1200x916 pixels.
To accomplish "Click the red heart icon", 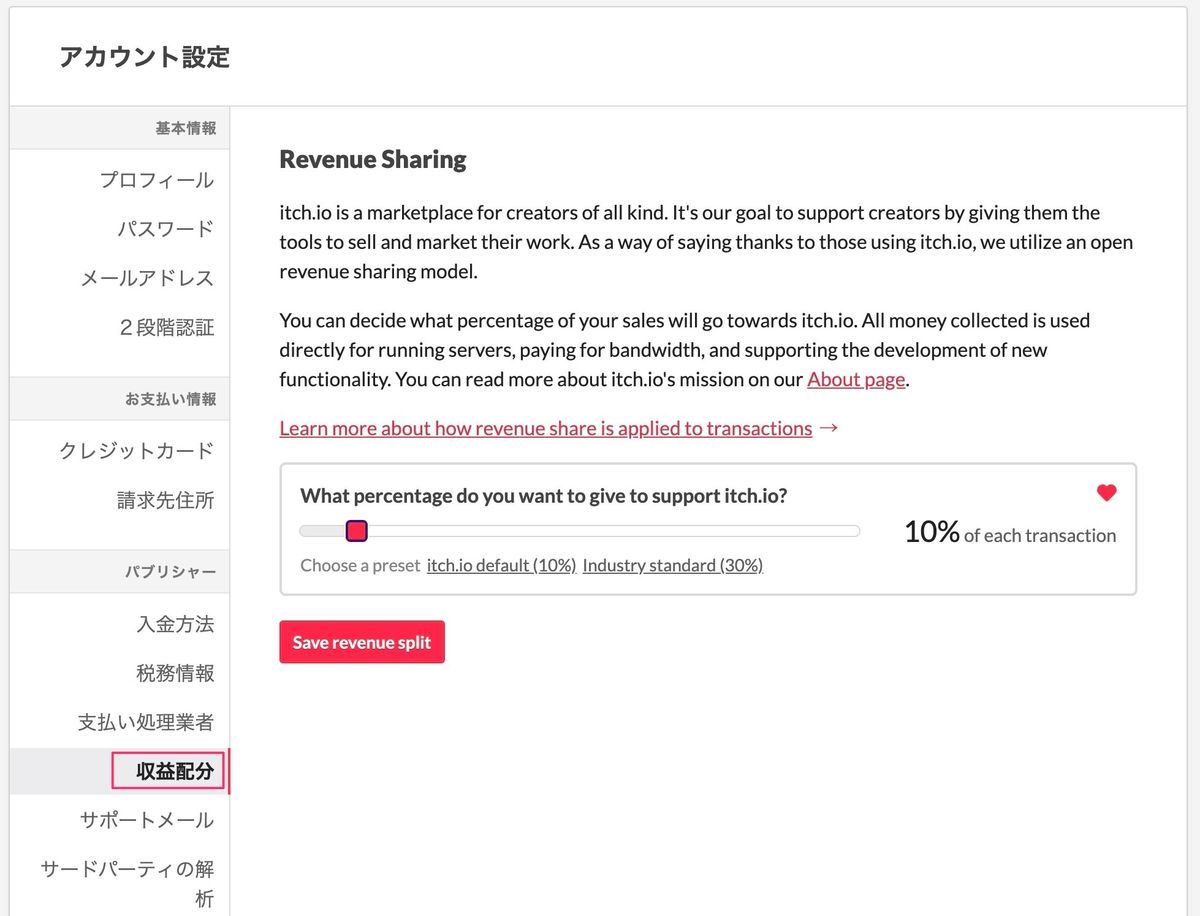I will pyautogui.click(x=1106, y=492).
